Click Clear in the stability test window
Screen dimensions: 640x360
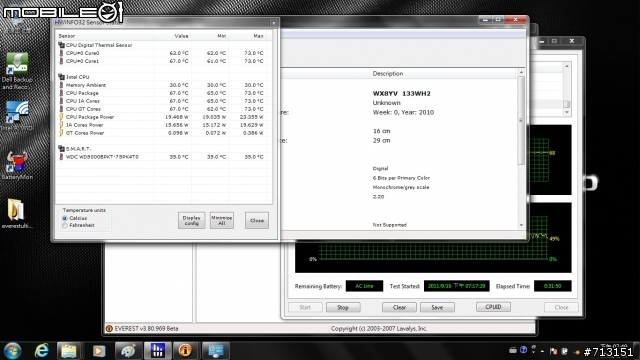399,307
